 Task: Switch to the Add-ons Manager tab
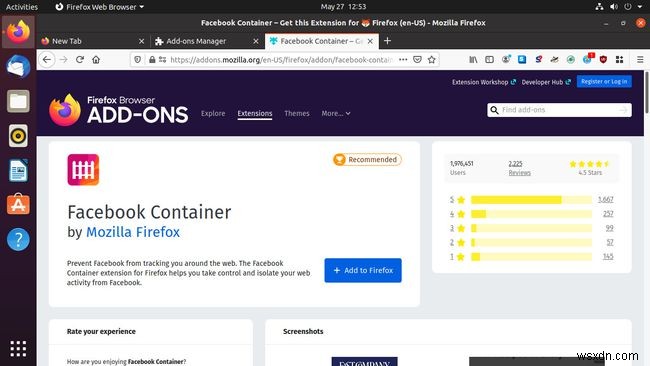click(206, 41)
